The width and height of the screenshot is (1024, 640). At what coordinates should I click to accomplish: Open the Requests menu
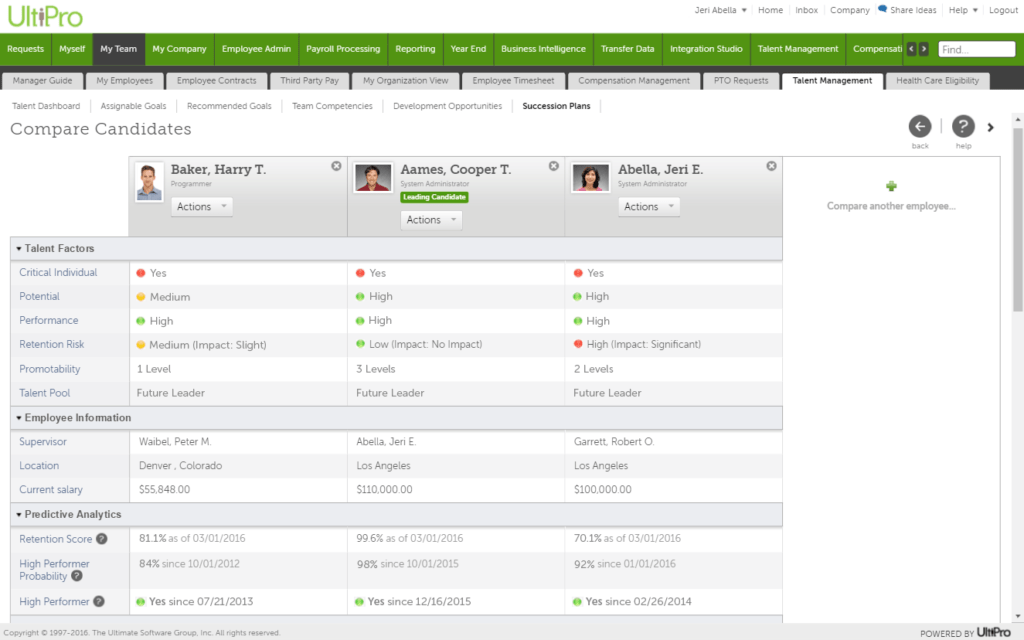click(25, 49)
